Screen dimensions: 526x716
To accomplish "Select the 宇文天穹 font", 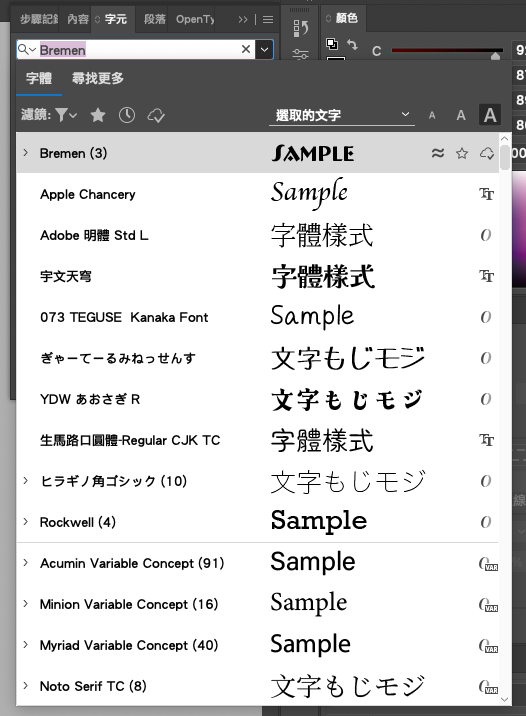I will (257, 276).
